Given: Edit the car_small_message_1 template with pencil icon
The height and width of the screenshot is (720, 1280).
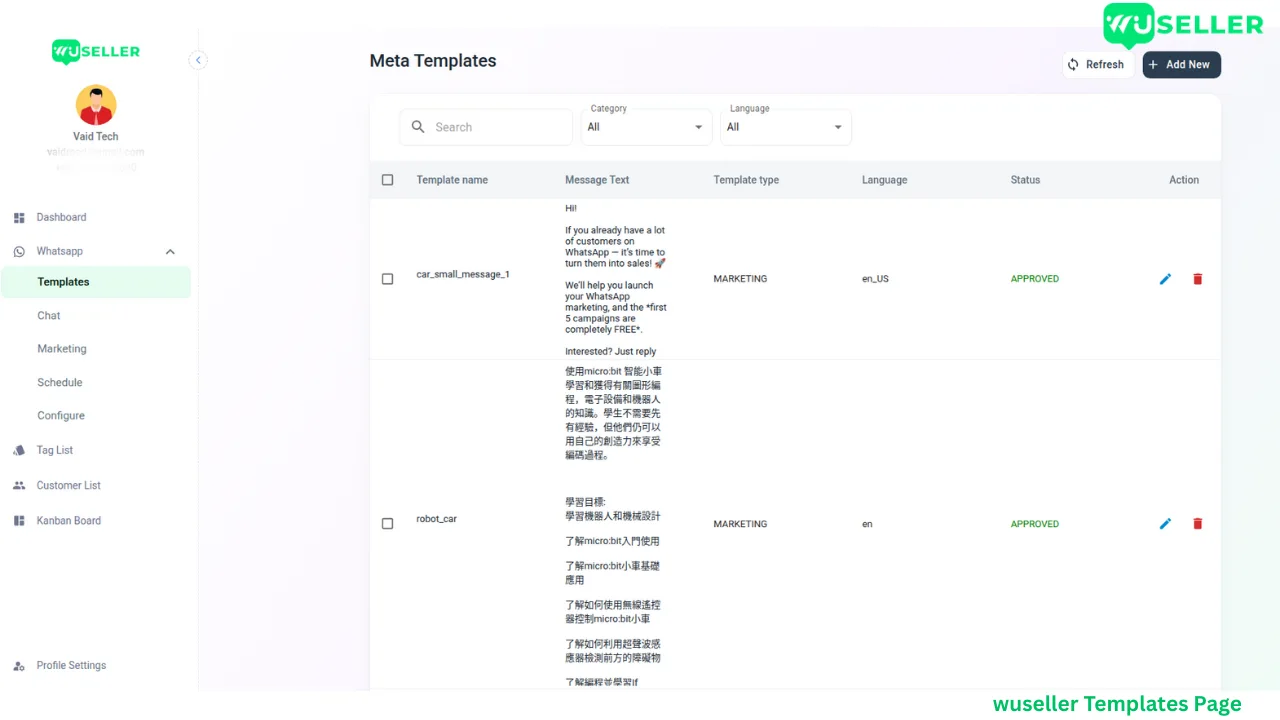Looking at the screenshot, I should tap(1165, 279).
